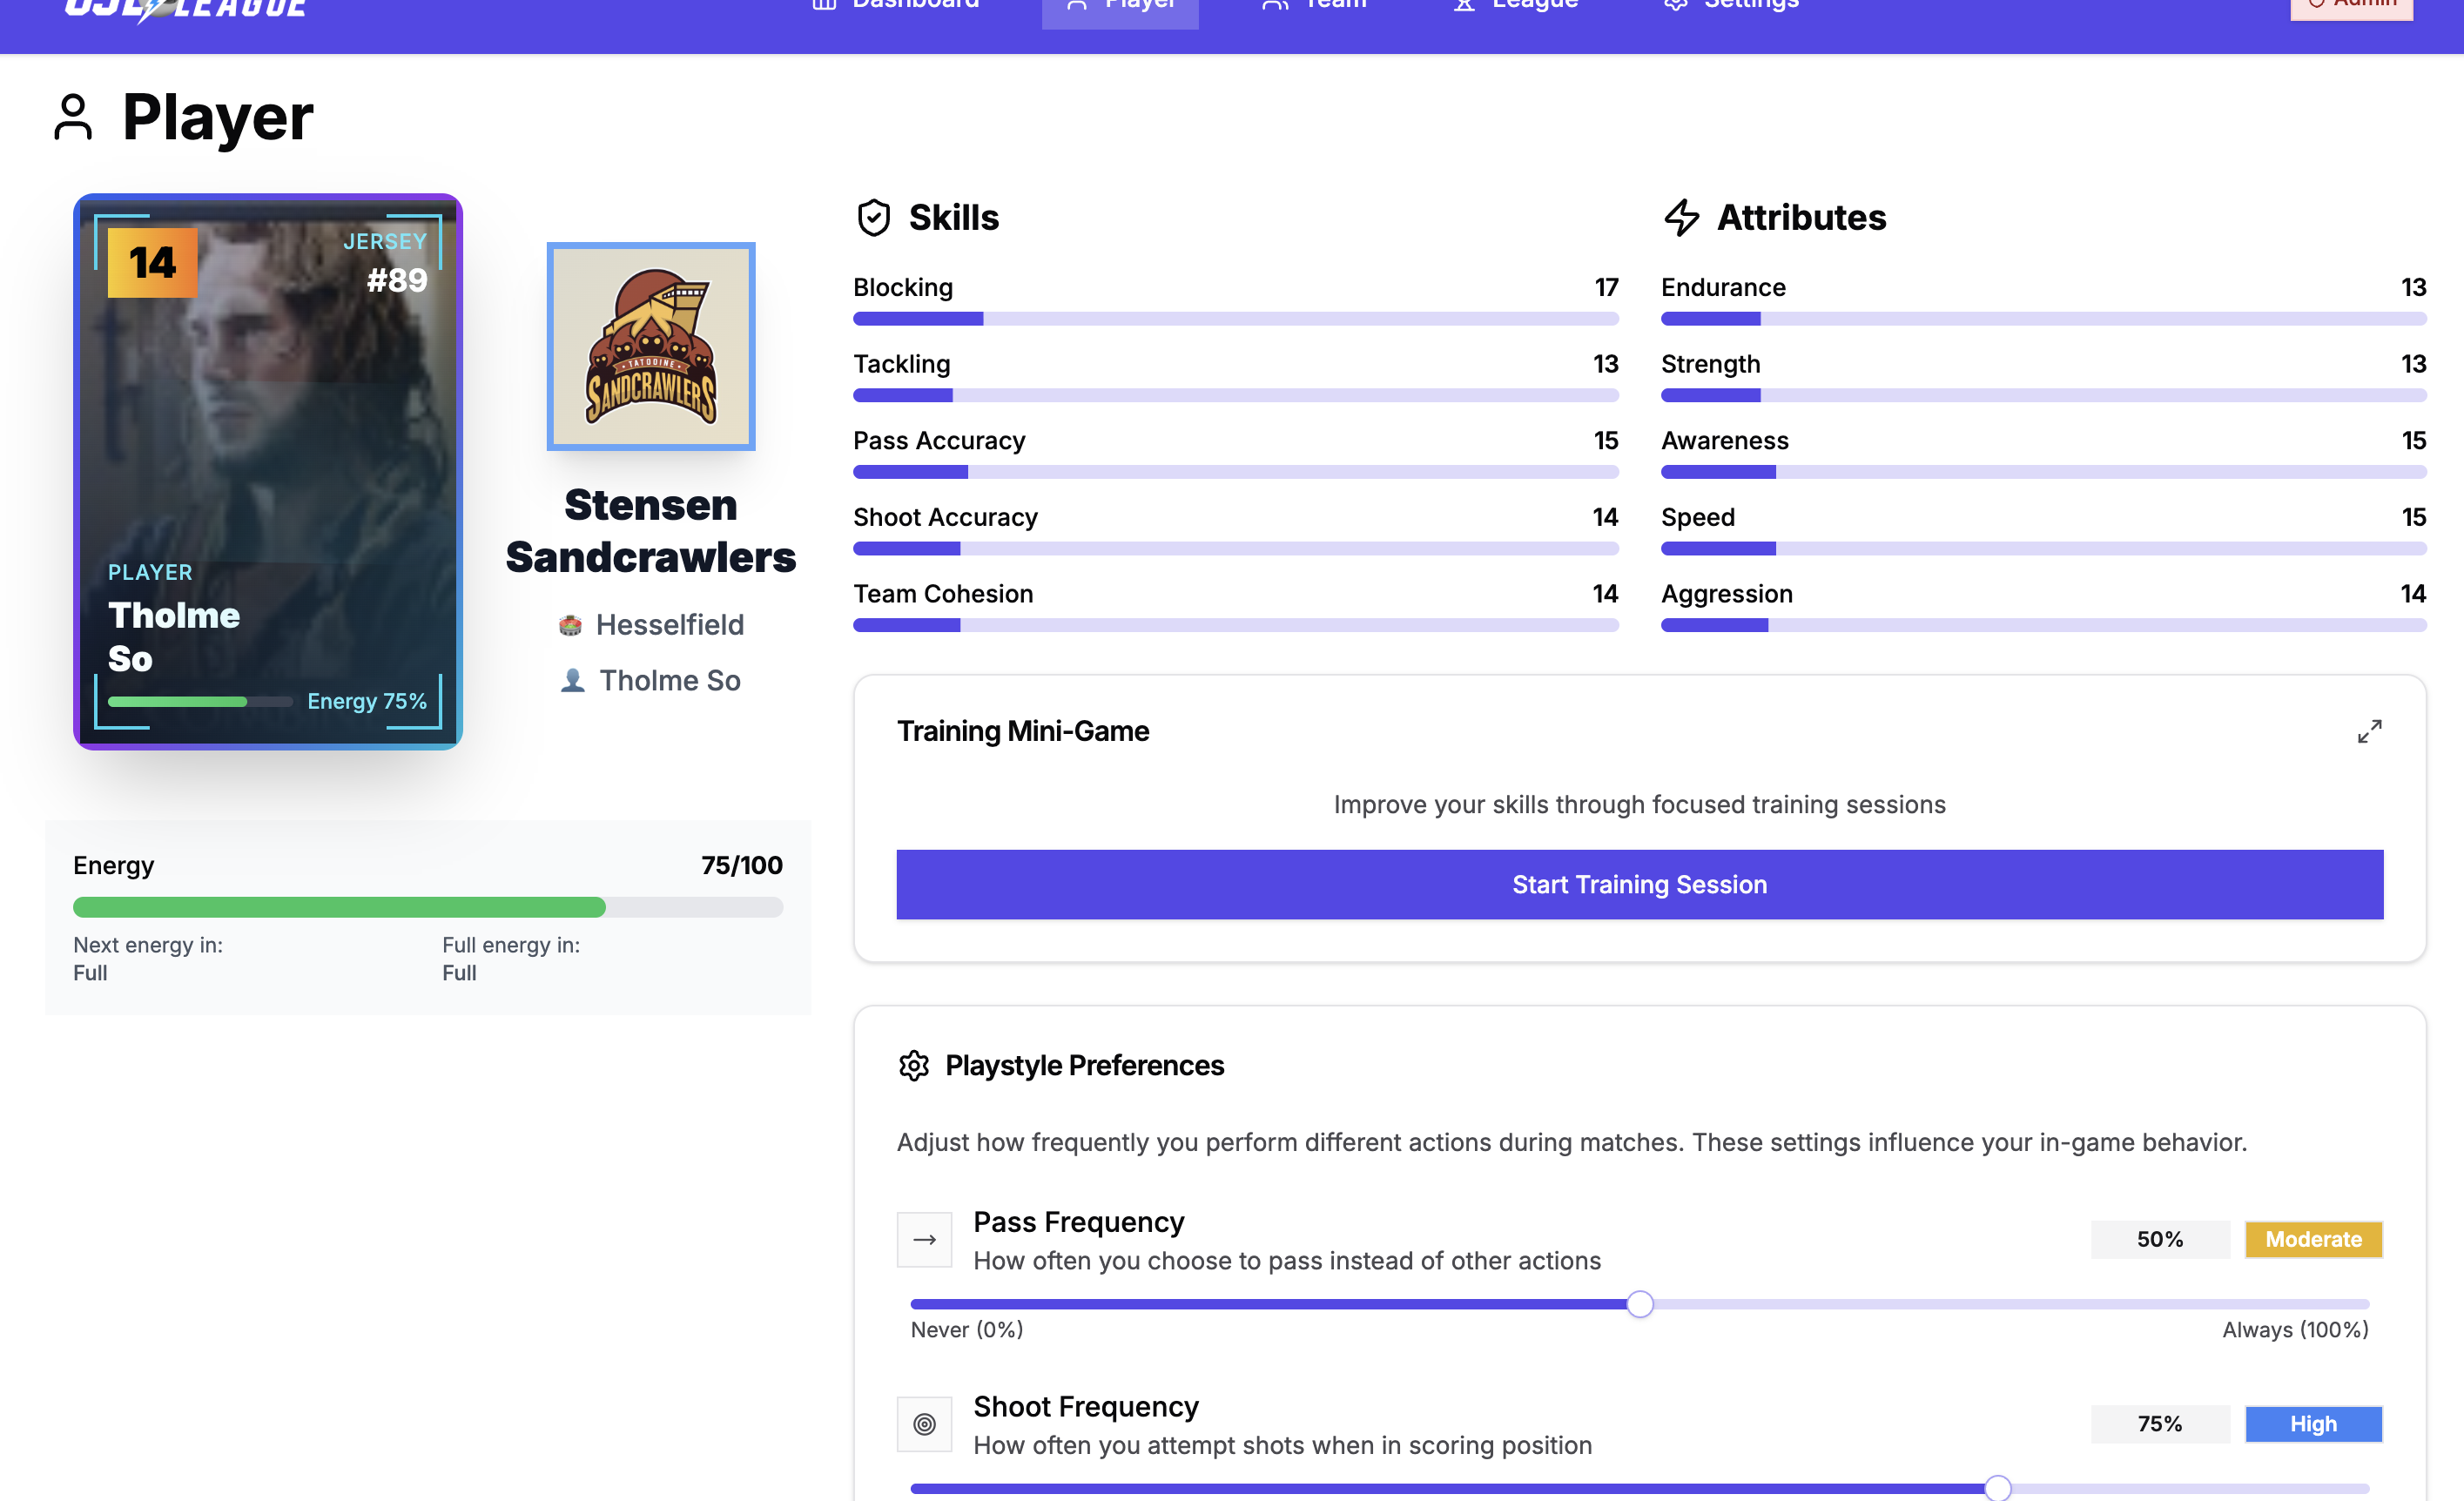Click the Tholme So user icon
This screenshot has height=1501, width=2464.
572,680
